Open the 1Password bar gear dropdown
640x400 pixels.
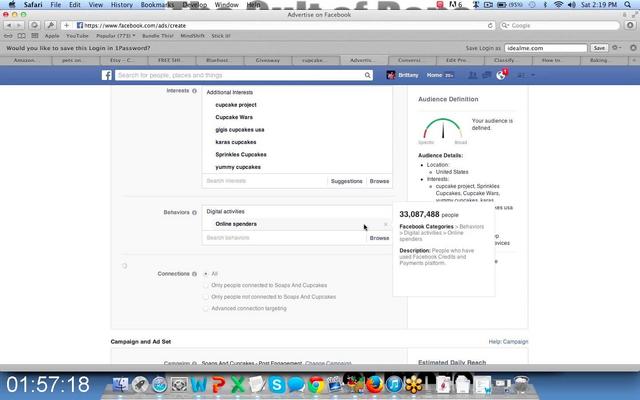tap(617, 48)
